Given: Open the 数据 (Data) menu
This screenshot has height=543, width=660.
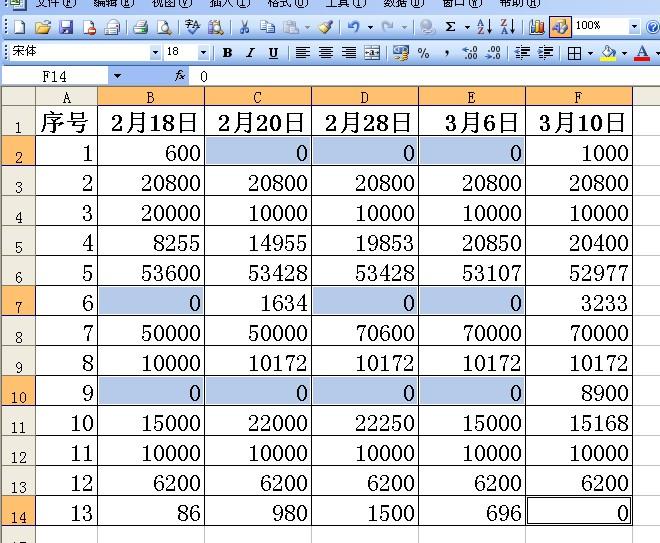Looking at the screenshot, I should [x=403, y=3].
